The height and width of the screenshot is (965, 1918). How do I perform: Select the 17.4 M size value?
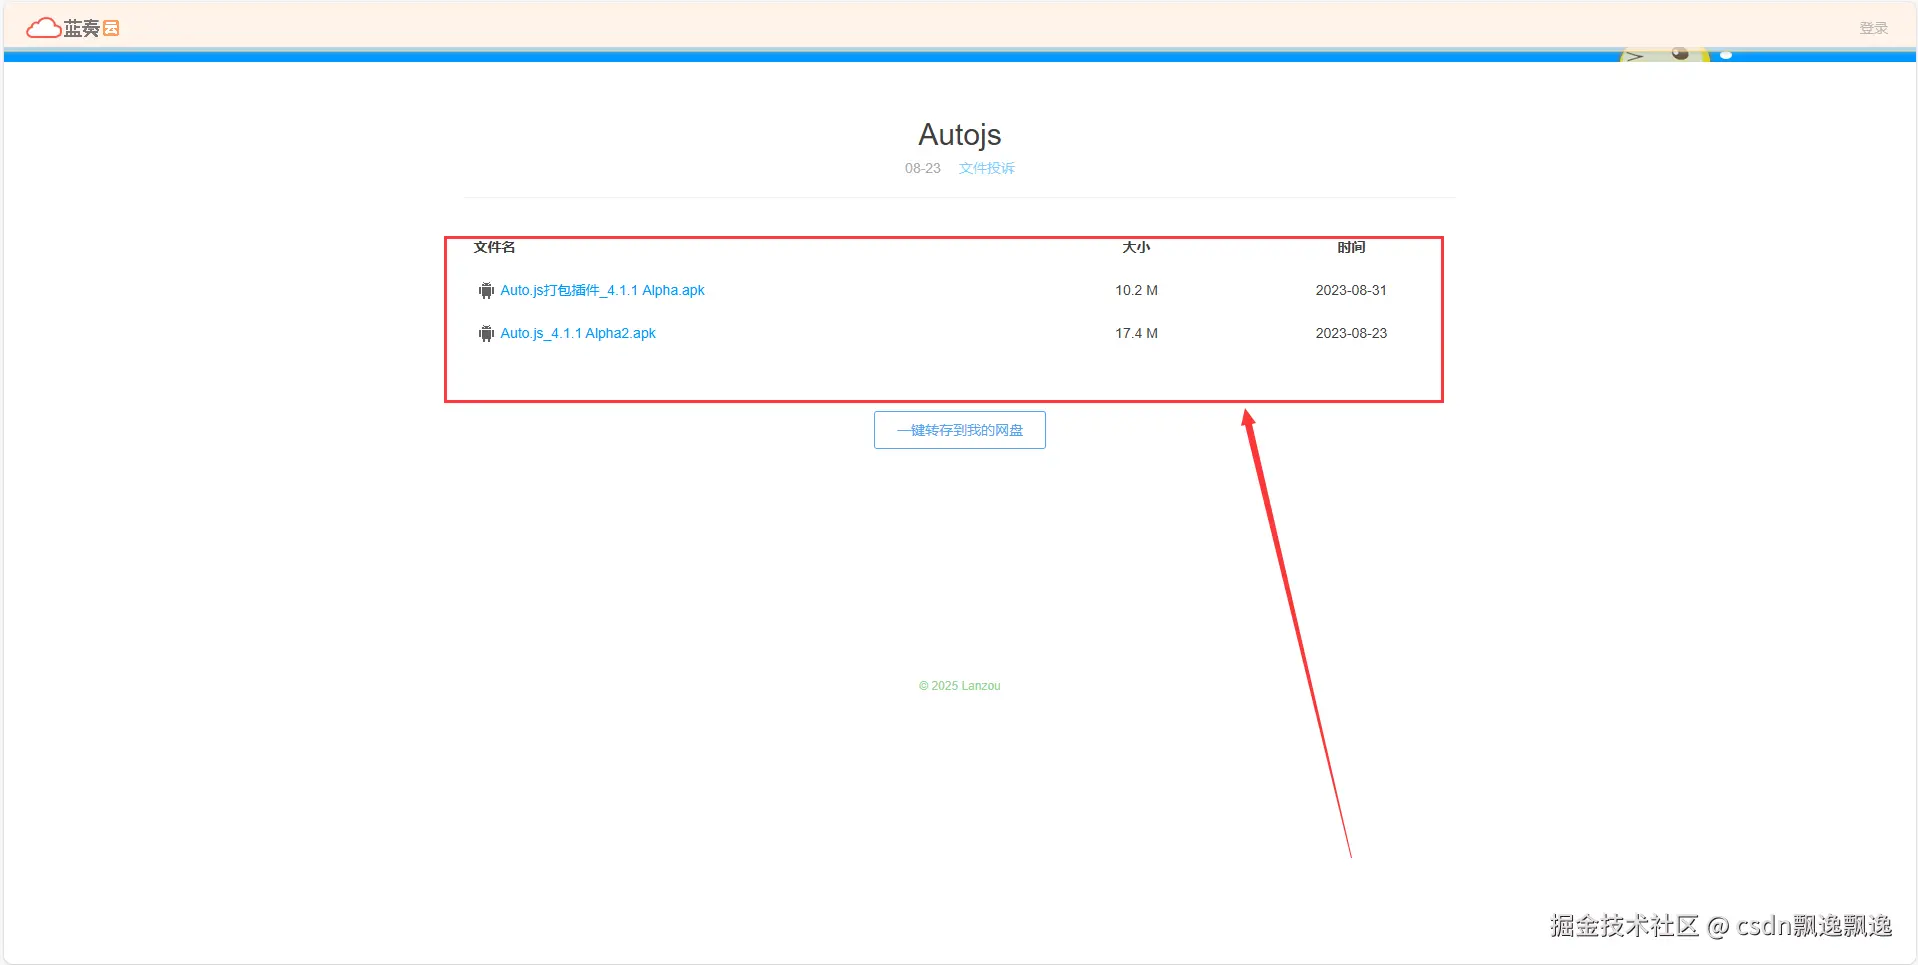1136,333
